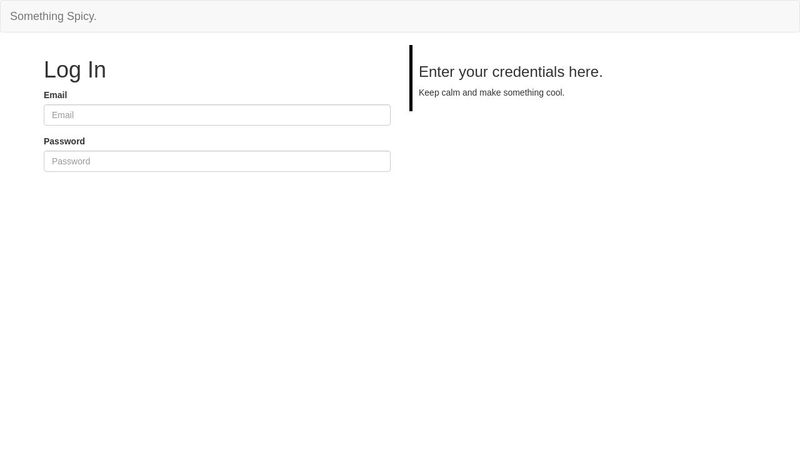Click the bold "Password" label above the field
The image size is (800, 450).
click(x=64, y=141)
